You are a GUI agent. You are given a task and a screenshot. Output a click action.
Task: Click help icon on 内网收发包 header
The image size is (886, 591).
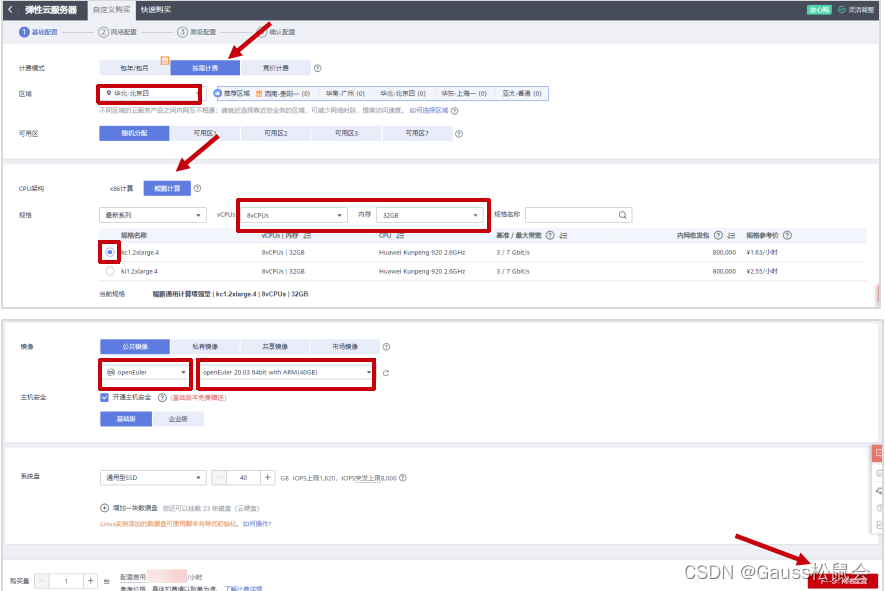(x=718, y=235)
